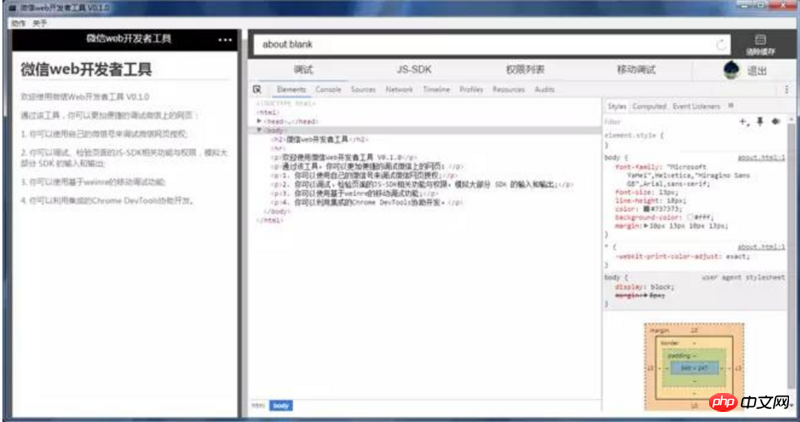The width and height of the screenshot is (800, 422).
Task: Open color swatch for #737373
Action: pos(646,209)
